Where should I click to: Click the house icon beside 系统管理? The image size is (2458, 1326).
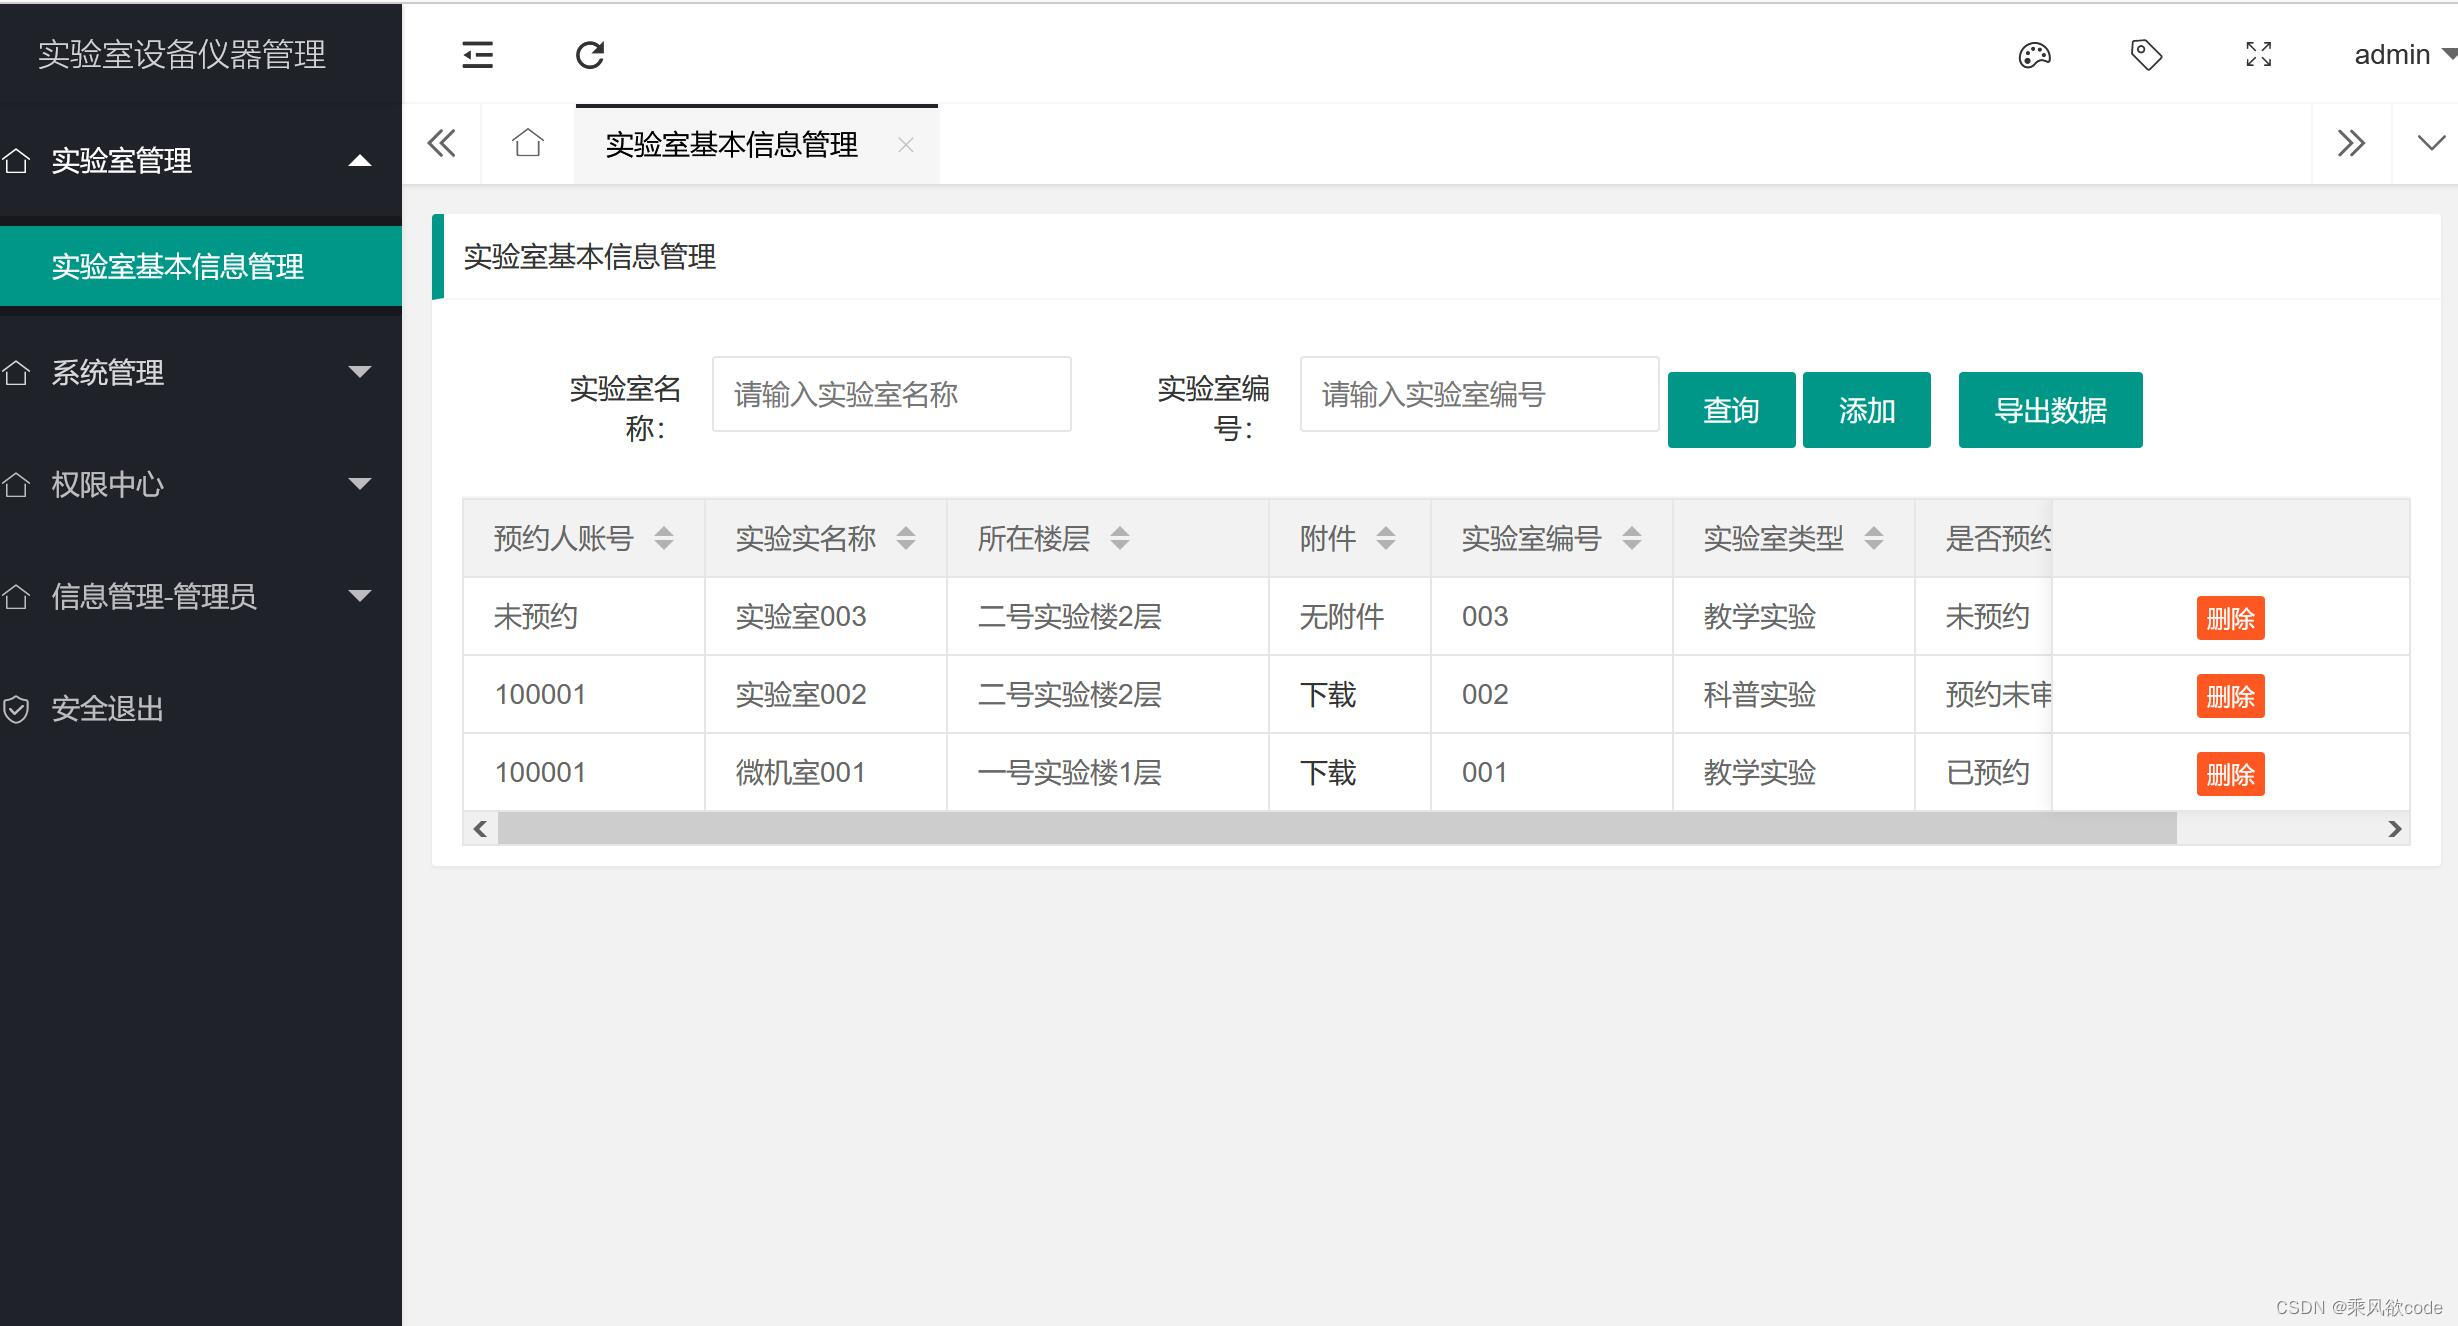[x=18, y=372]
